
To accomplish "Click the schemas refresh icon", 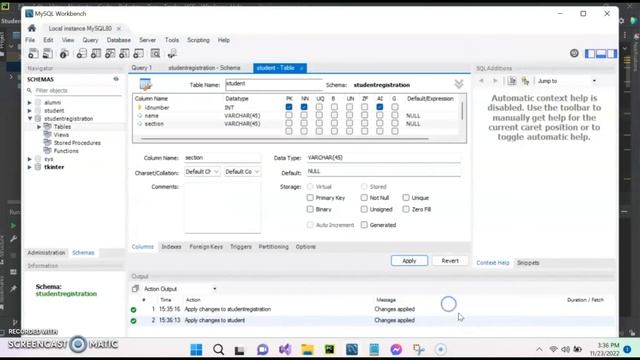I will point(116,79).
